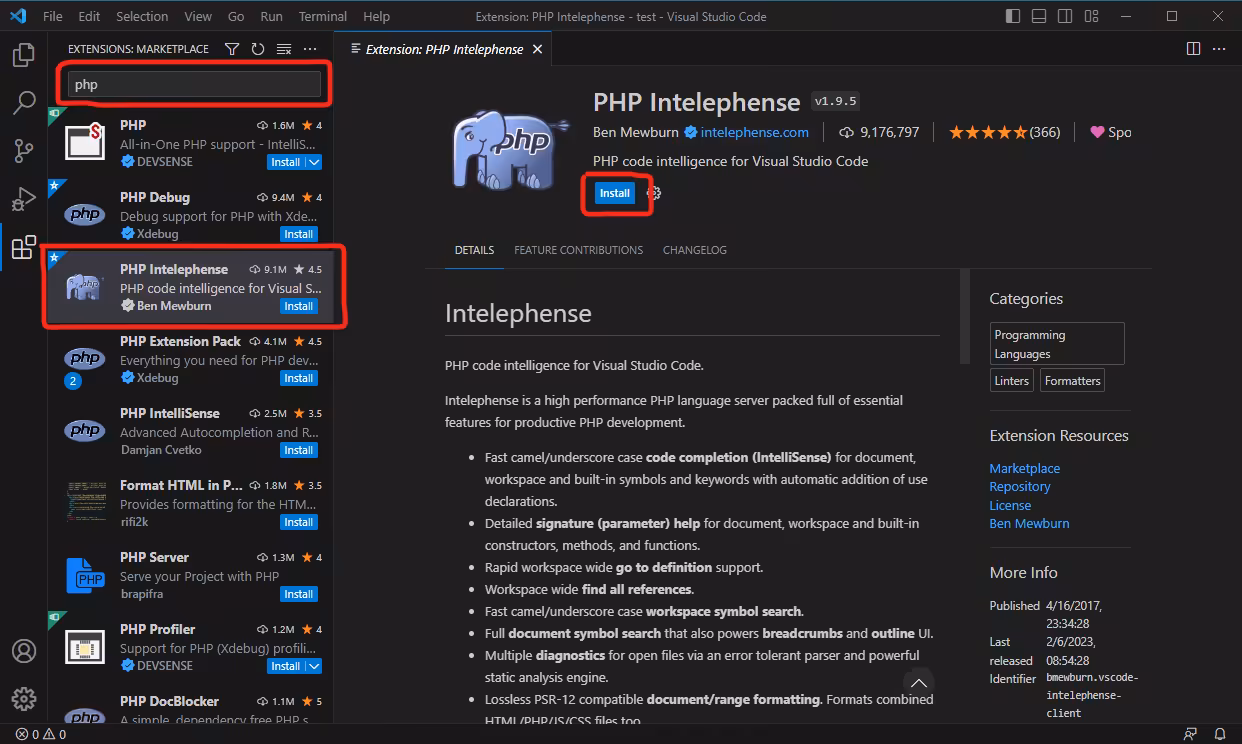The height and width of the screenshot is (744, 1242).
Task: Filter extensions with the funnel icon
Action: click(232, 49)
